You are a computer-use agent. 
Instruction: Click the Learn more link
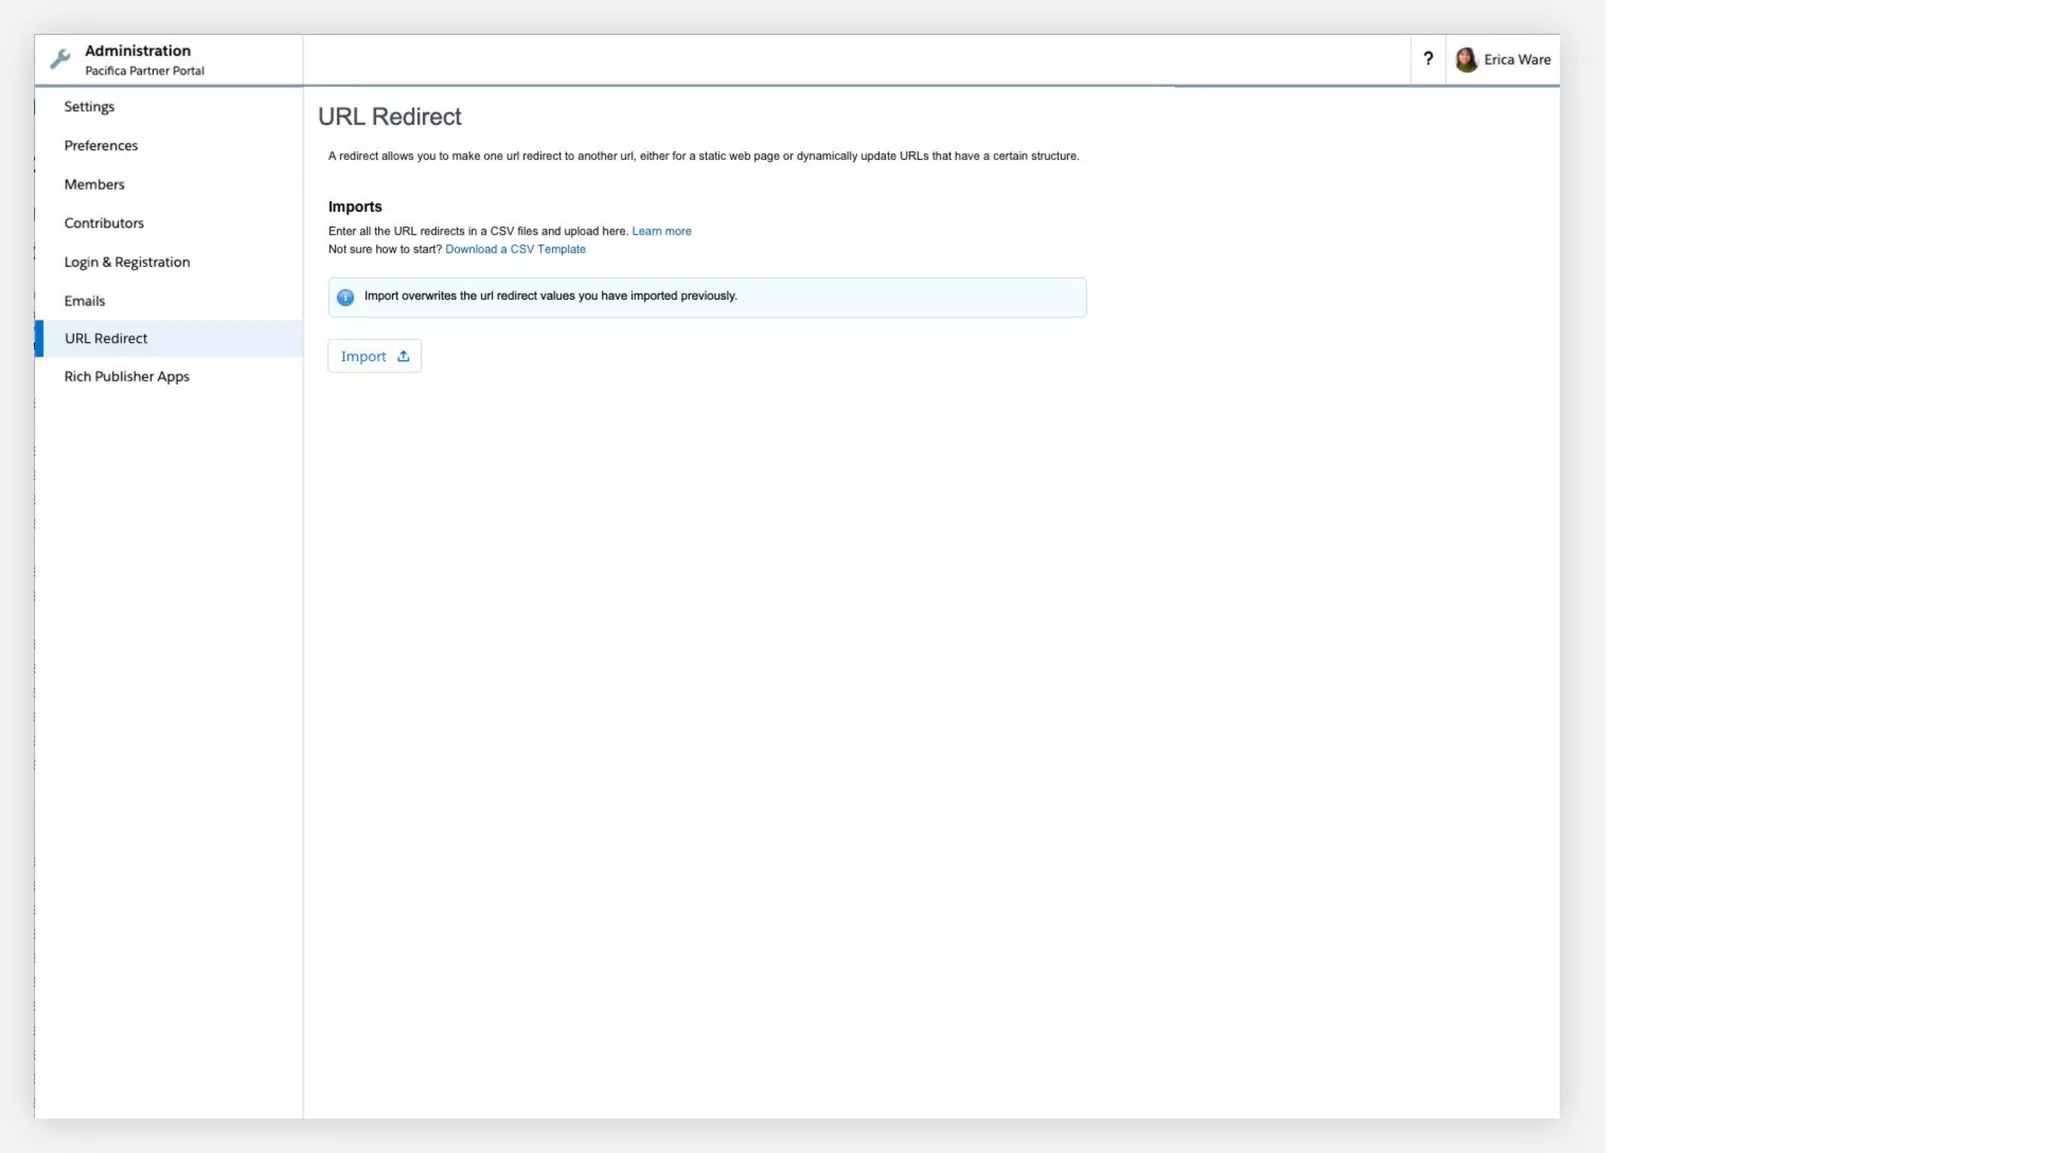[661, 231]
